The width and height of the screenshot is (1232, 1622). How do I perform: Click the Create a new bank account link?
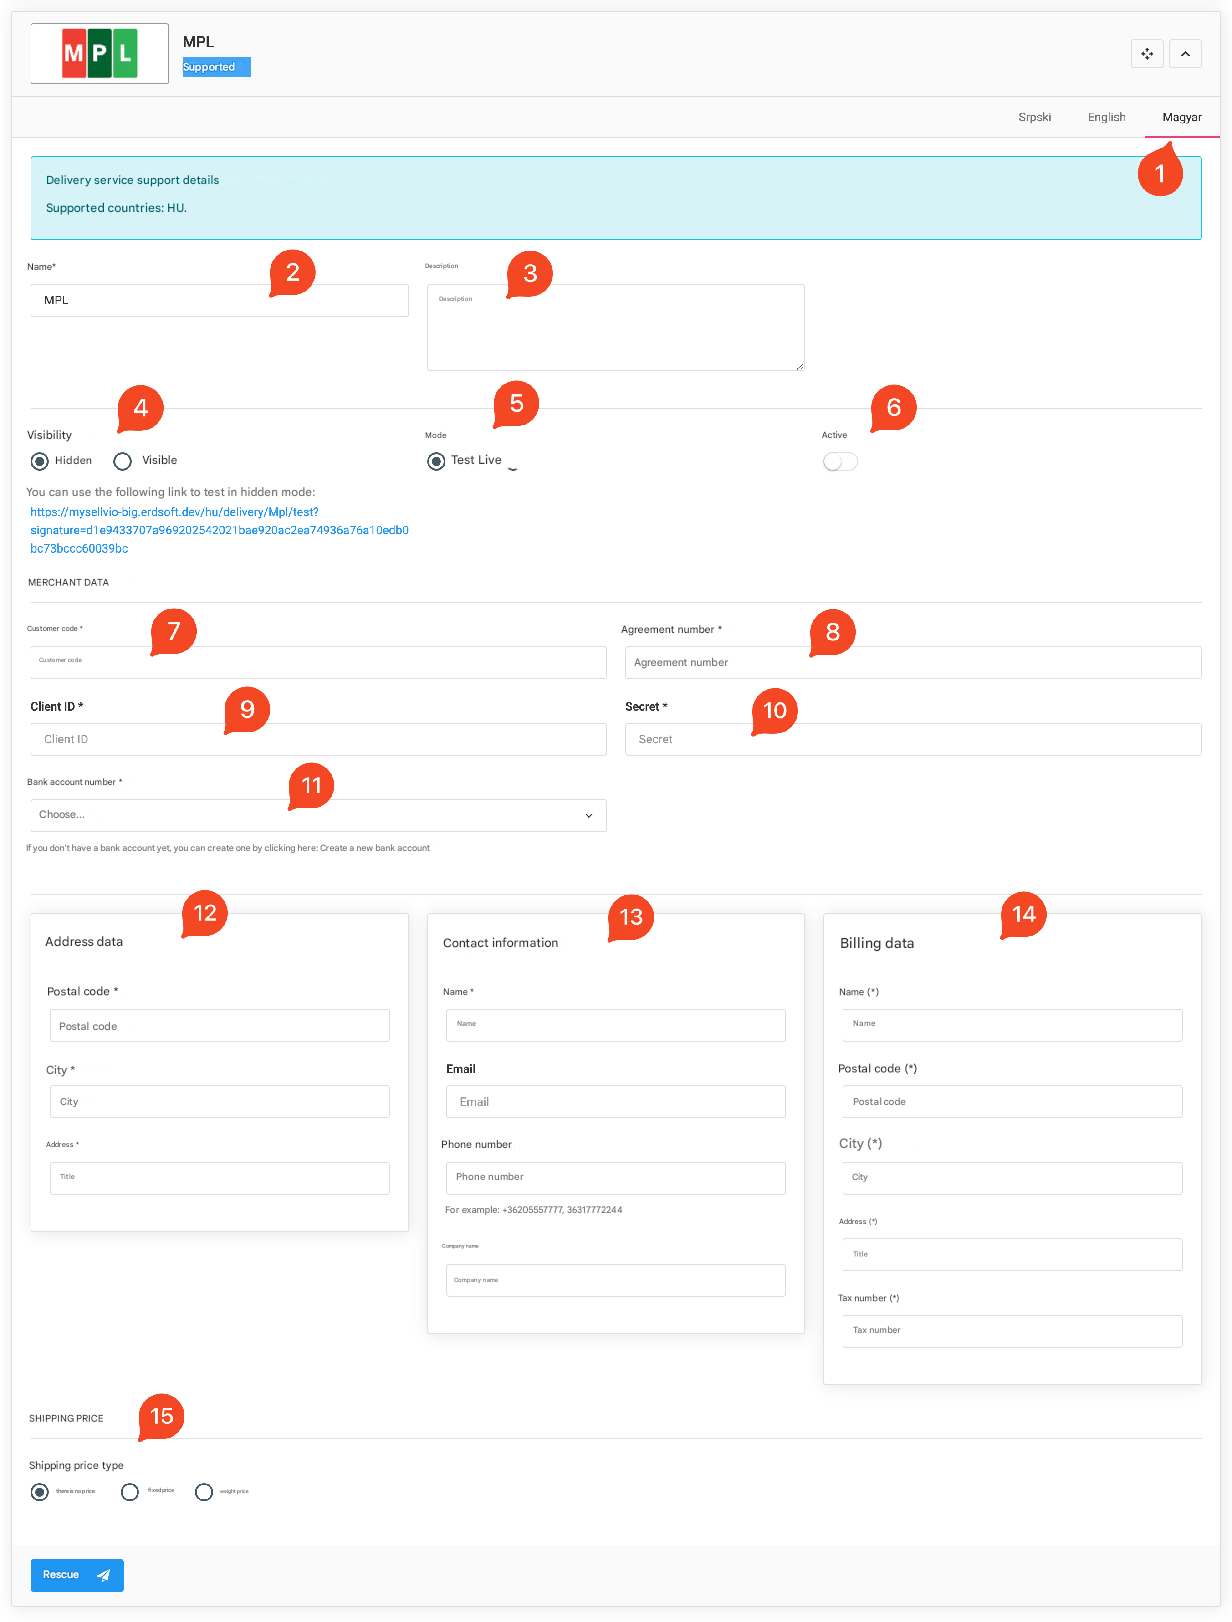375,848
